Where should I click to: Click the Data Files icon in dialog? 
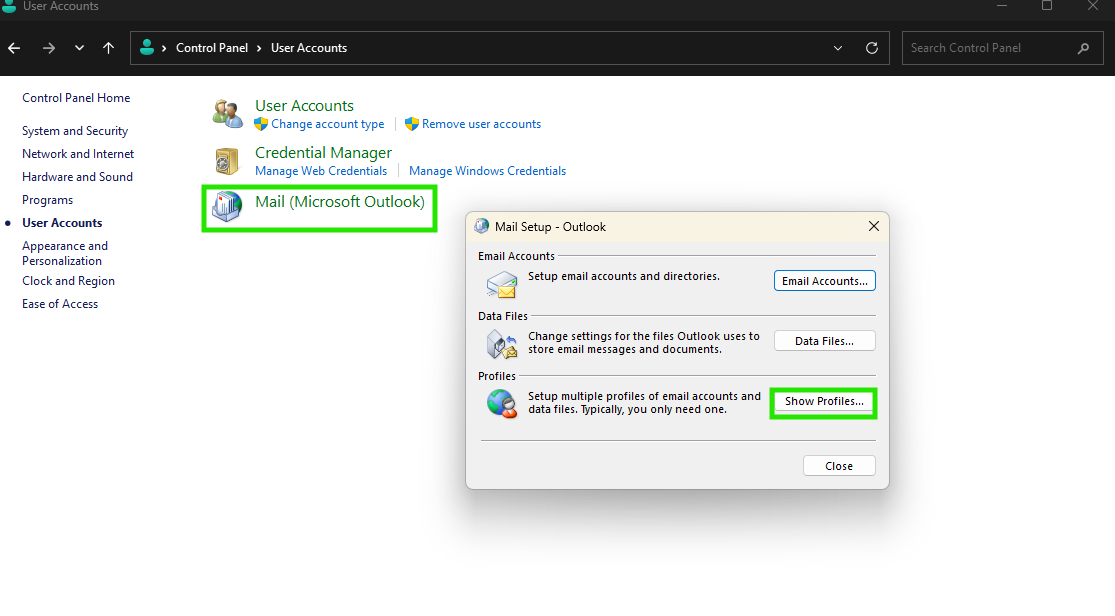tap(501, 344)
